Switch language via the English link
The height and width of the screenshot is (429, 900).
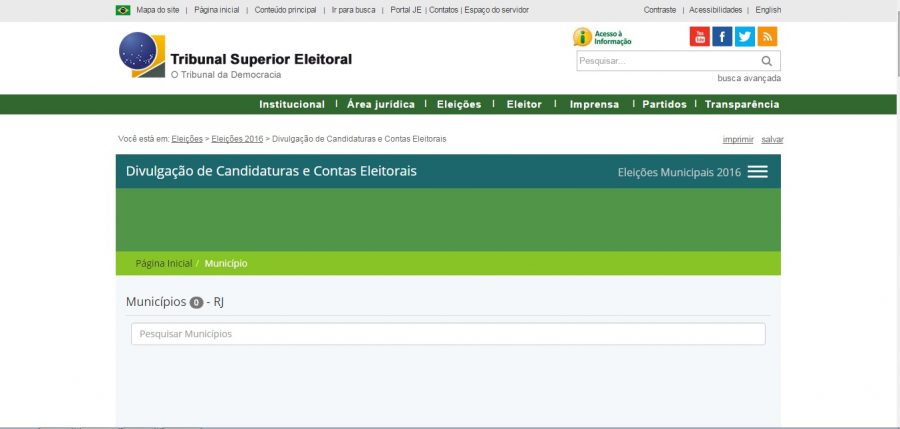click(x=768, y=10)
